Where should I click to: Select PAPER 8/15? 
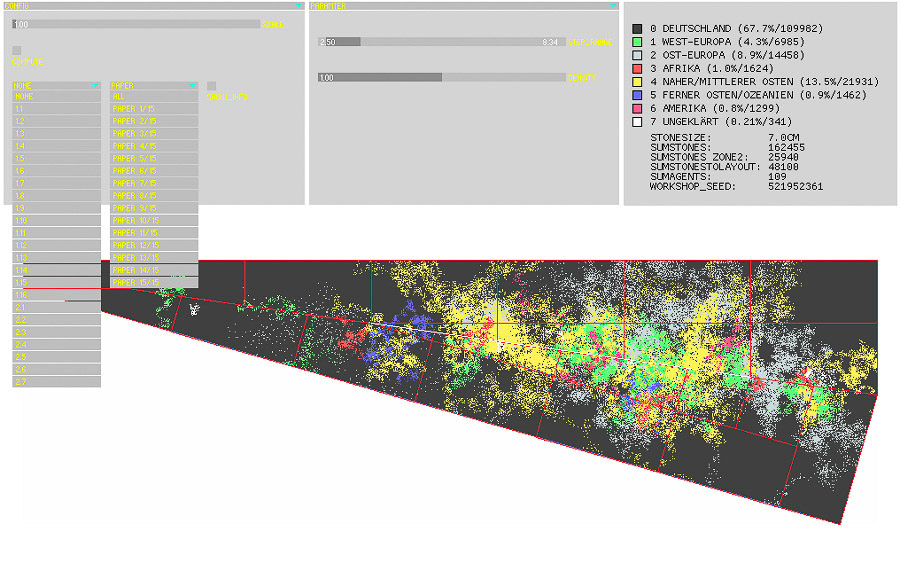[x=154, y=196]
